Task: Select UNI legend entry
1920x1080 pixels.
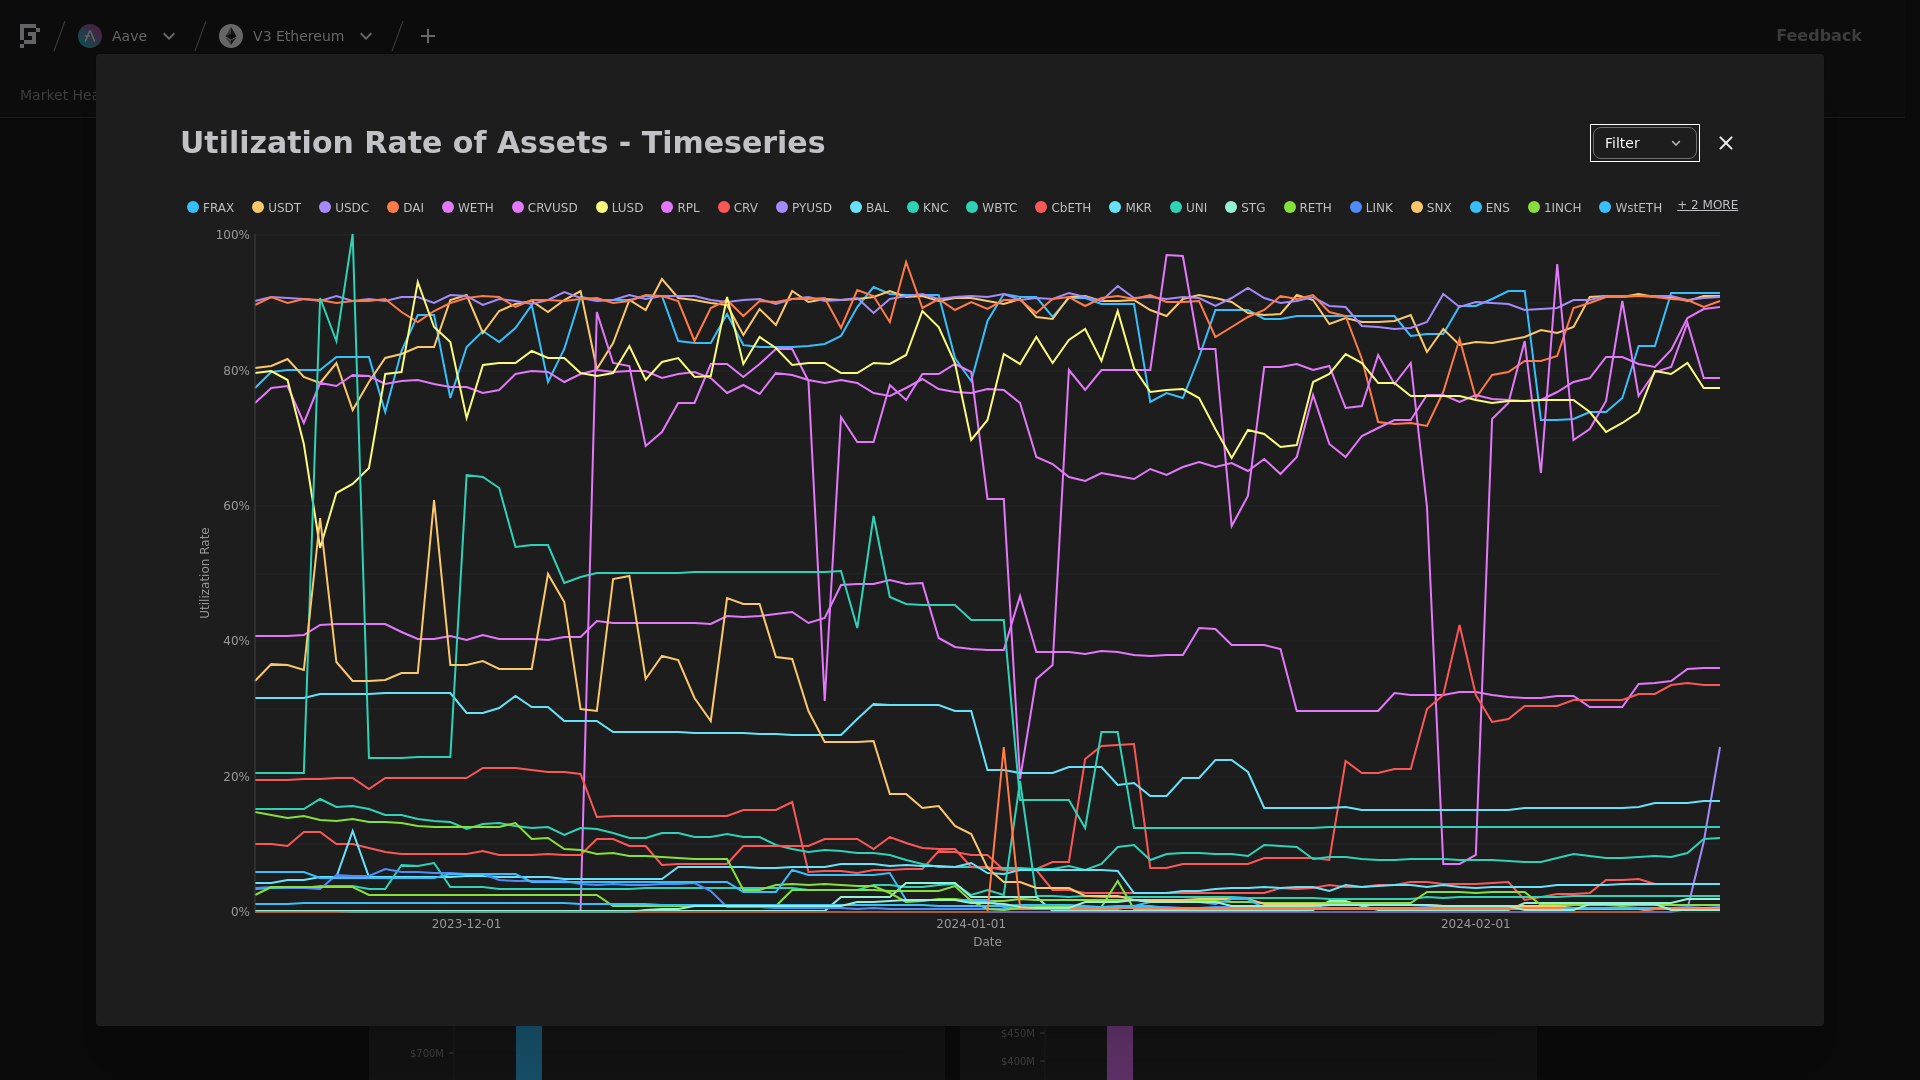Action: [1189, 208]
